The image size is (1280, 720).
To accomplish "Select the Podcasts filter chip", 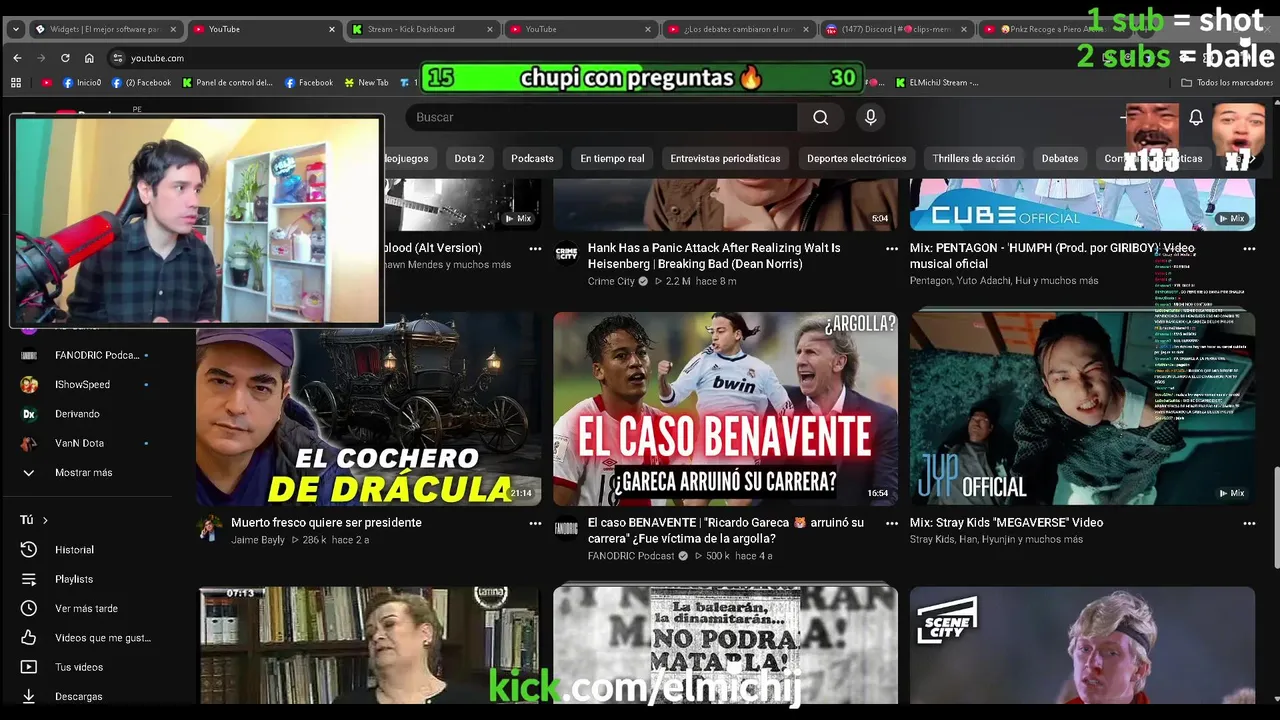I will tap(532, 158).
